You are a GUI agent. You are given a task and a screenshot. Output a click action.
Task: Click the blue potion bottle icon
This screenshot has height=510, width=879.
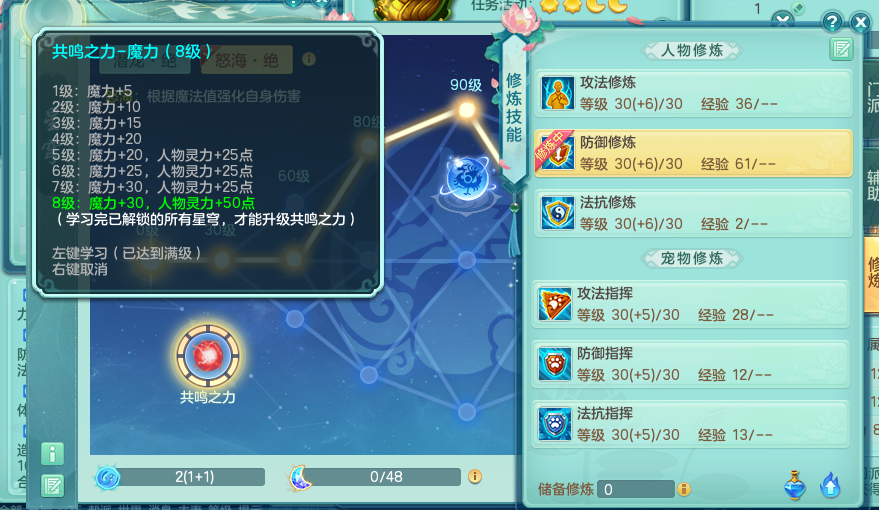pos(795,485)
